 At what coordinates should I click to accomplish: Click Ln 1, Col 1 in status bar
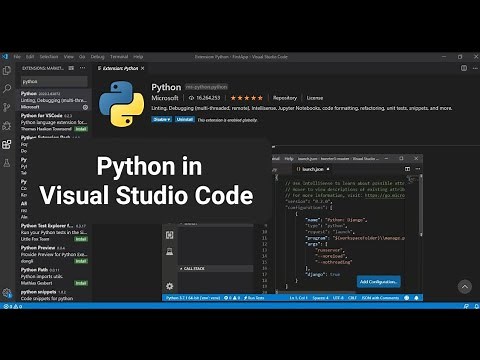click(x=298, y=298)
